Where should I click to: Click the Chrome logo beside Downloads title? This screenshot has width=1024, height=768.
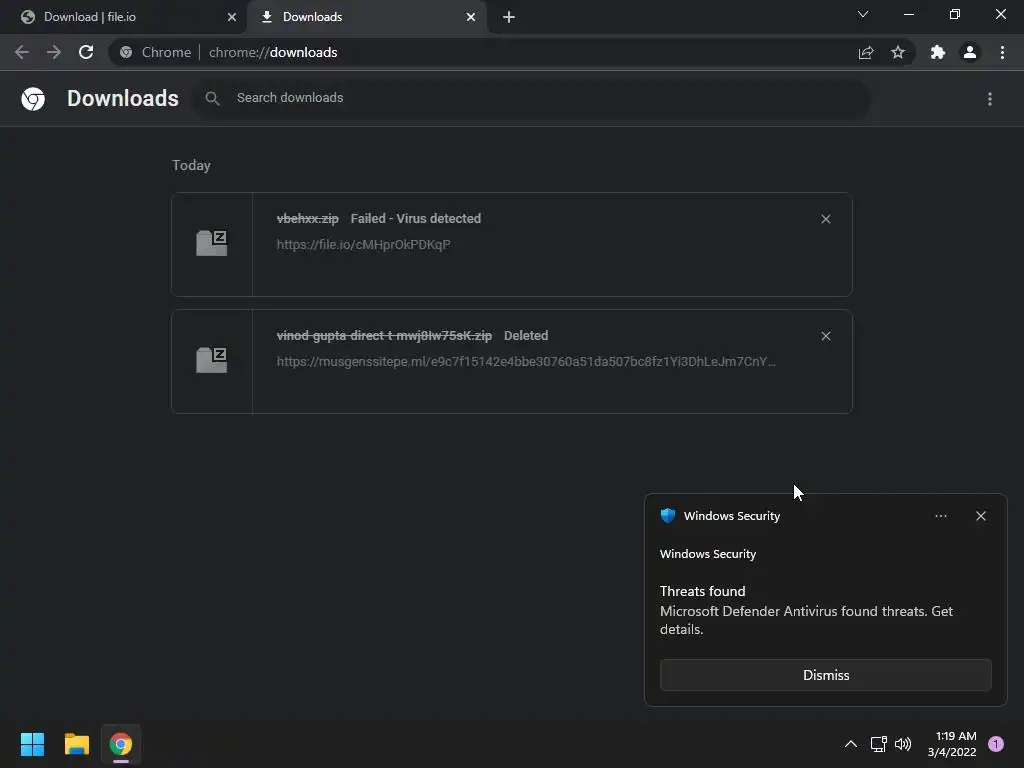point(33,99)
